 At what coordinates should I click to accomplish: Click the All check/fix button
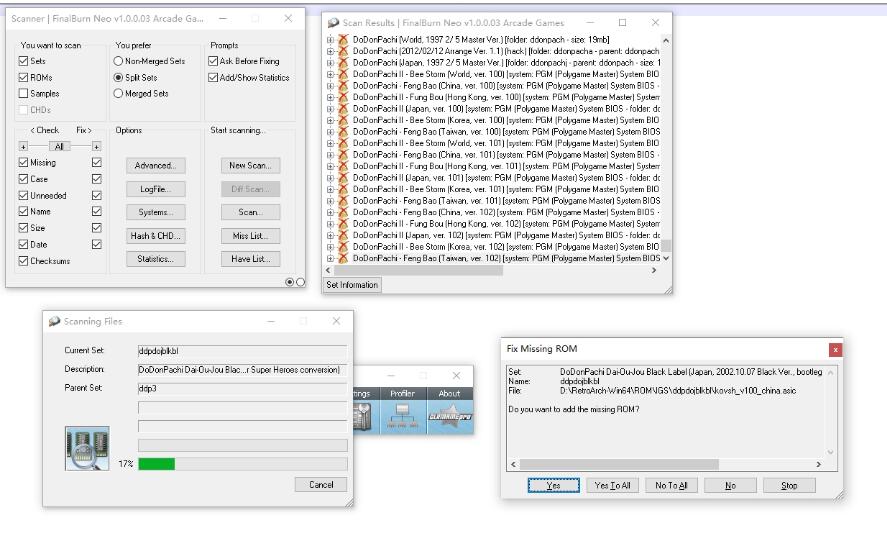pos(59,147)
